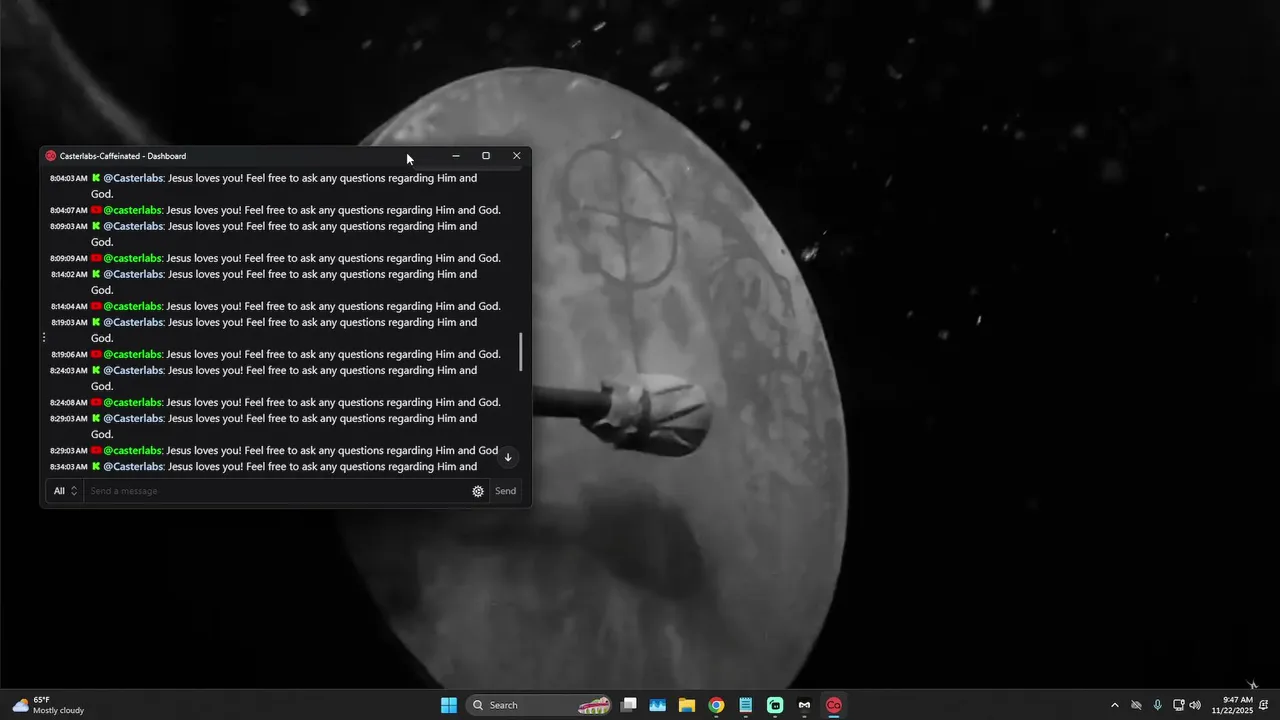The image size is (1280, 720).
Task: Open the All platform selector dropdown
Action: [x=65, y=491]
